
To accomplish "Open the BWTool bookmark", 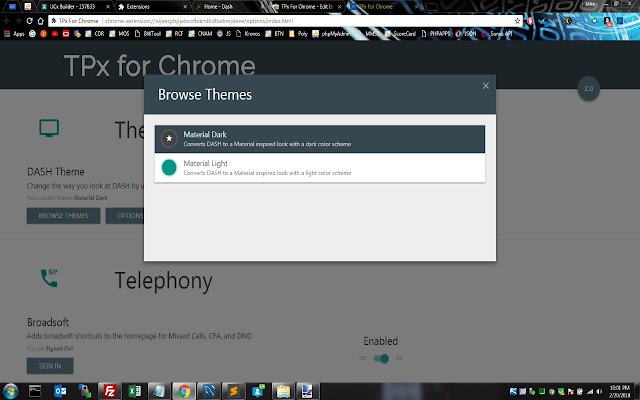I will 147,34.
